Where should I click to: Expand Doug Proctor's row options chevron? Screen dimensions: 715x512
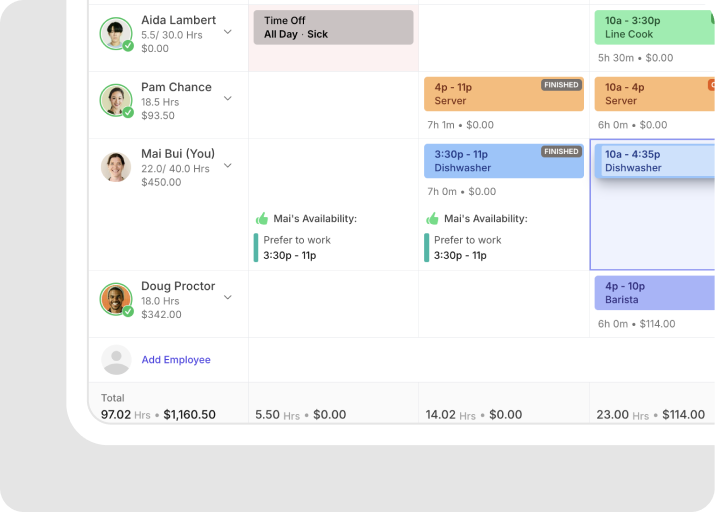point(228,297)
